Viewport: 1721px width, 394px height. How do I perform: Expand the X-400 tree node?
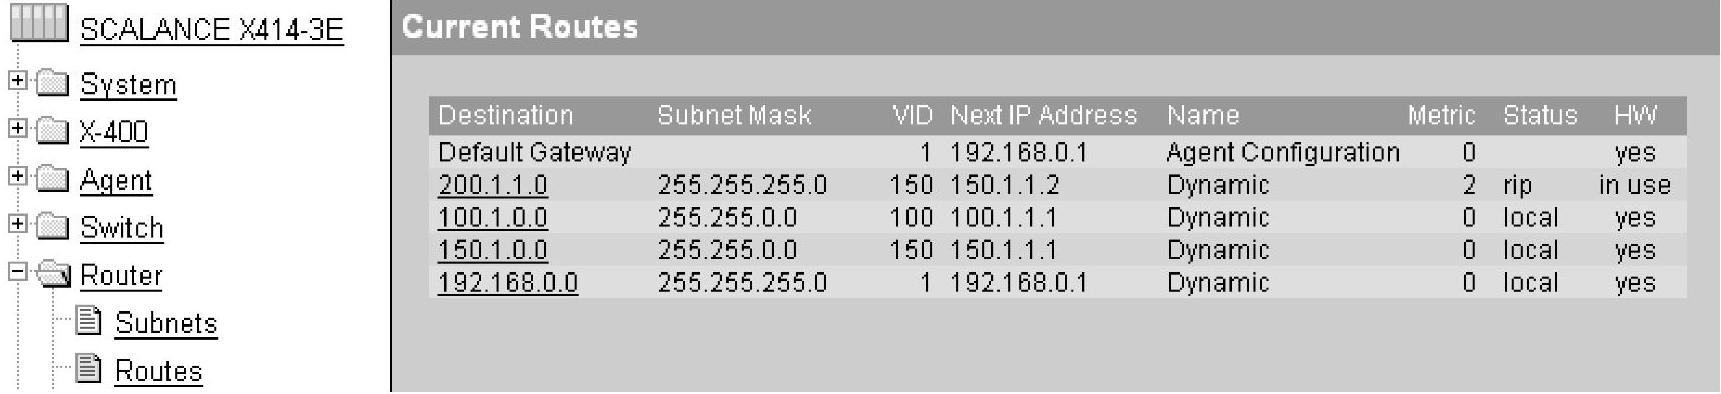click(x=17, y=128)
